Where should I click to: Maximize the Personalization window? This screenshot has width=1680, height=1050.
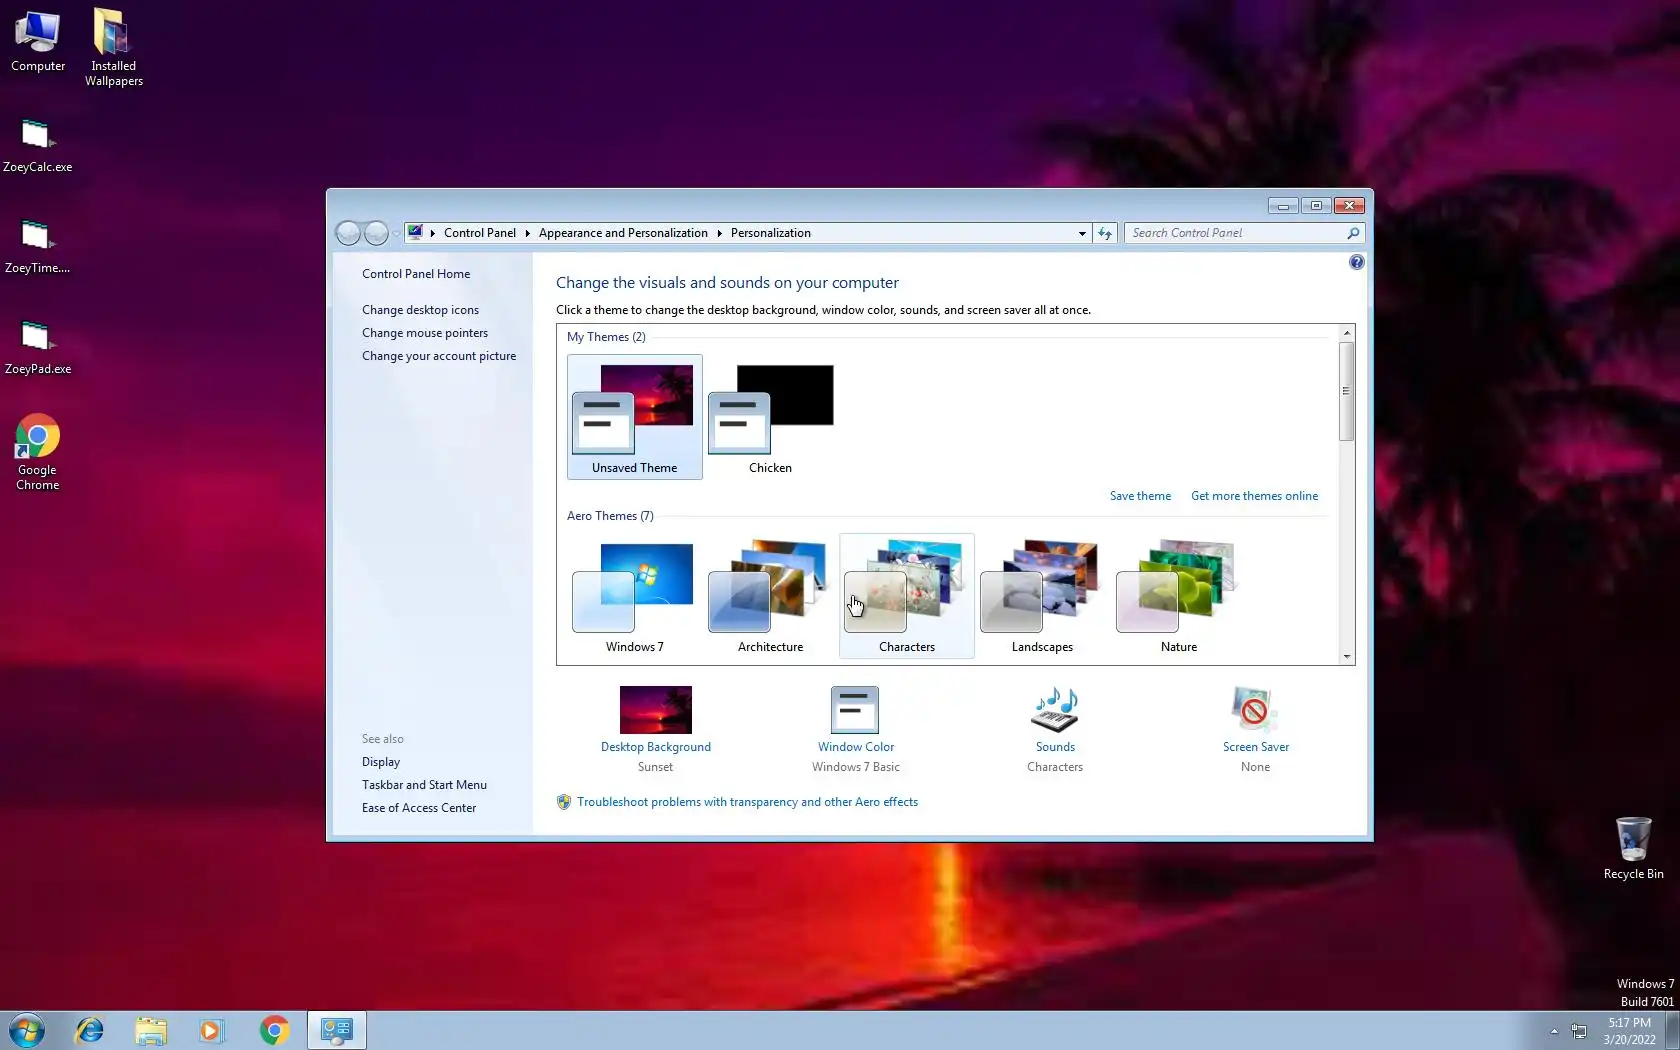[1316, 206]
